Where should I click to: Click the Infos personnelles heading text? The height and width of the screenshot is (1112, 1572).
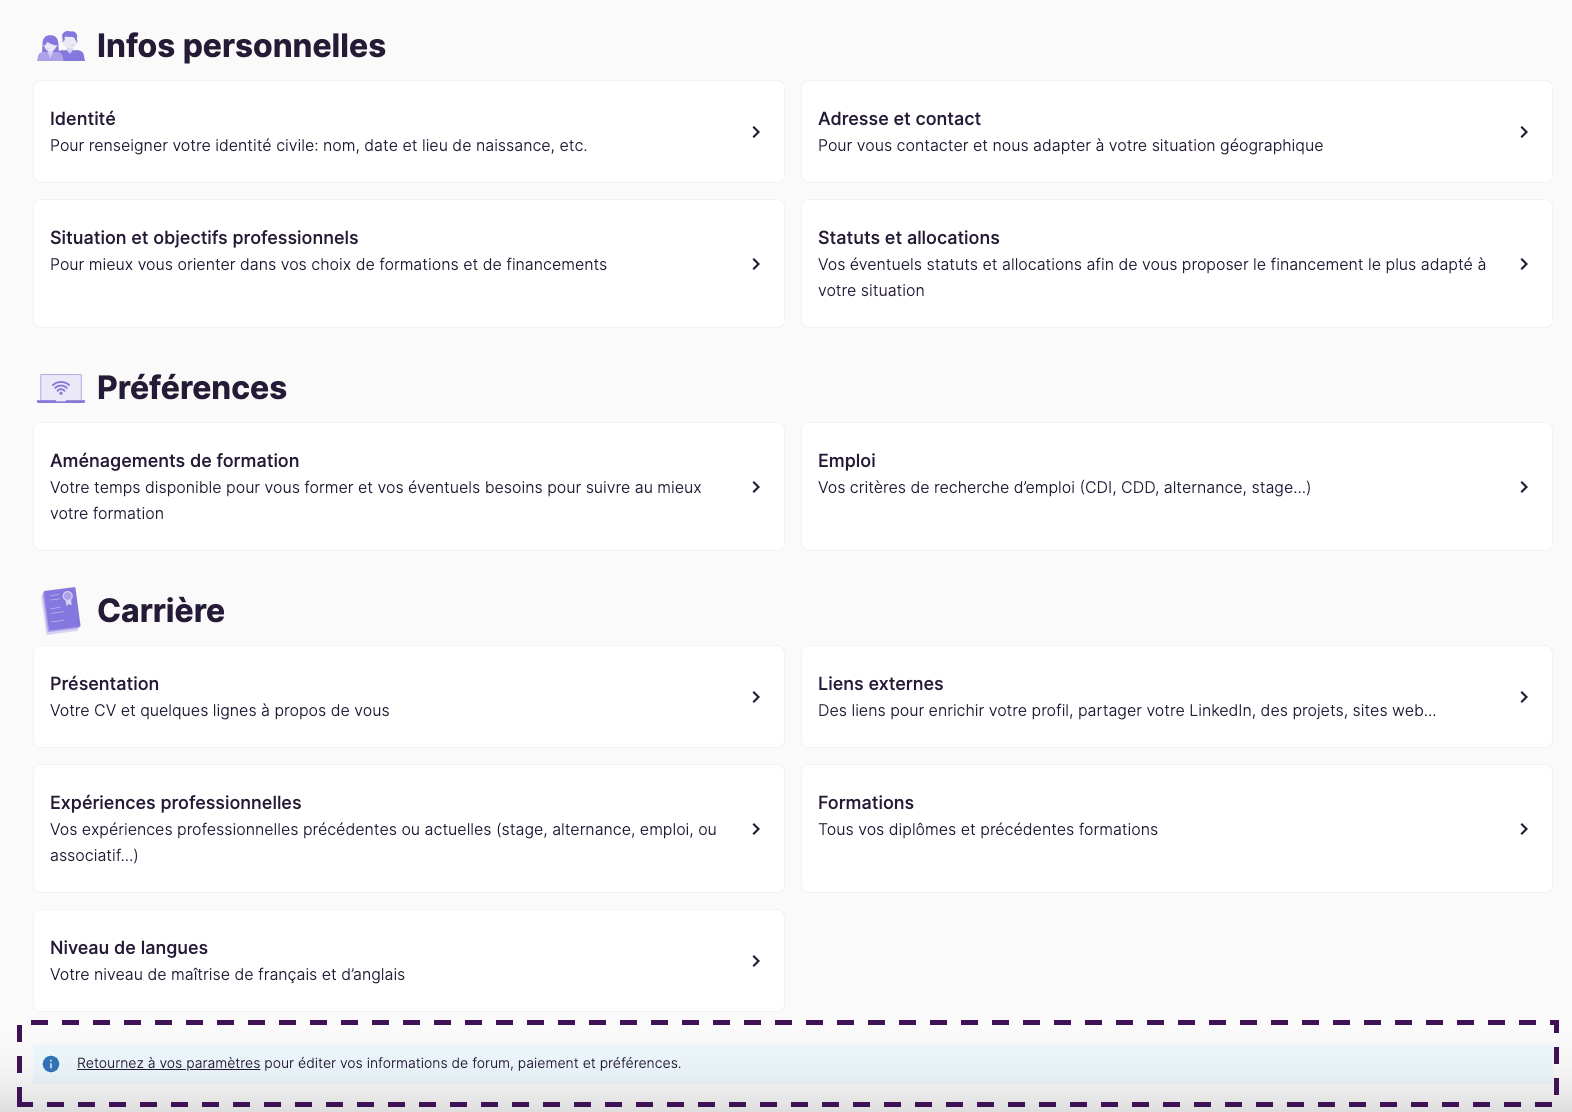point(241,46)
